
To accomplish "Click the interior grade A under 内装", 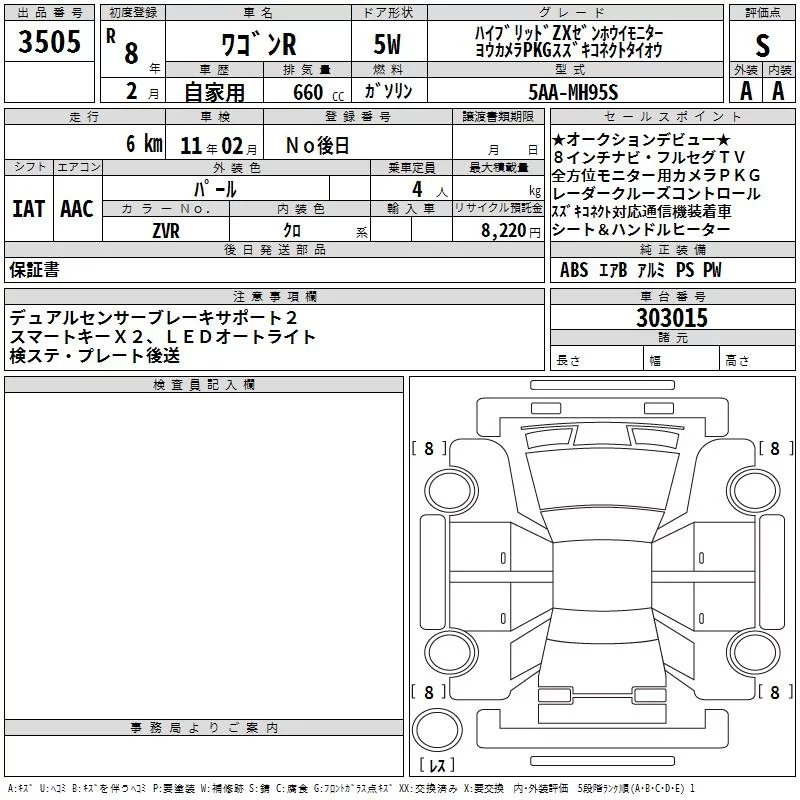I will click(778, 91).
